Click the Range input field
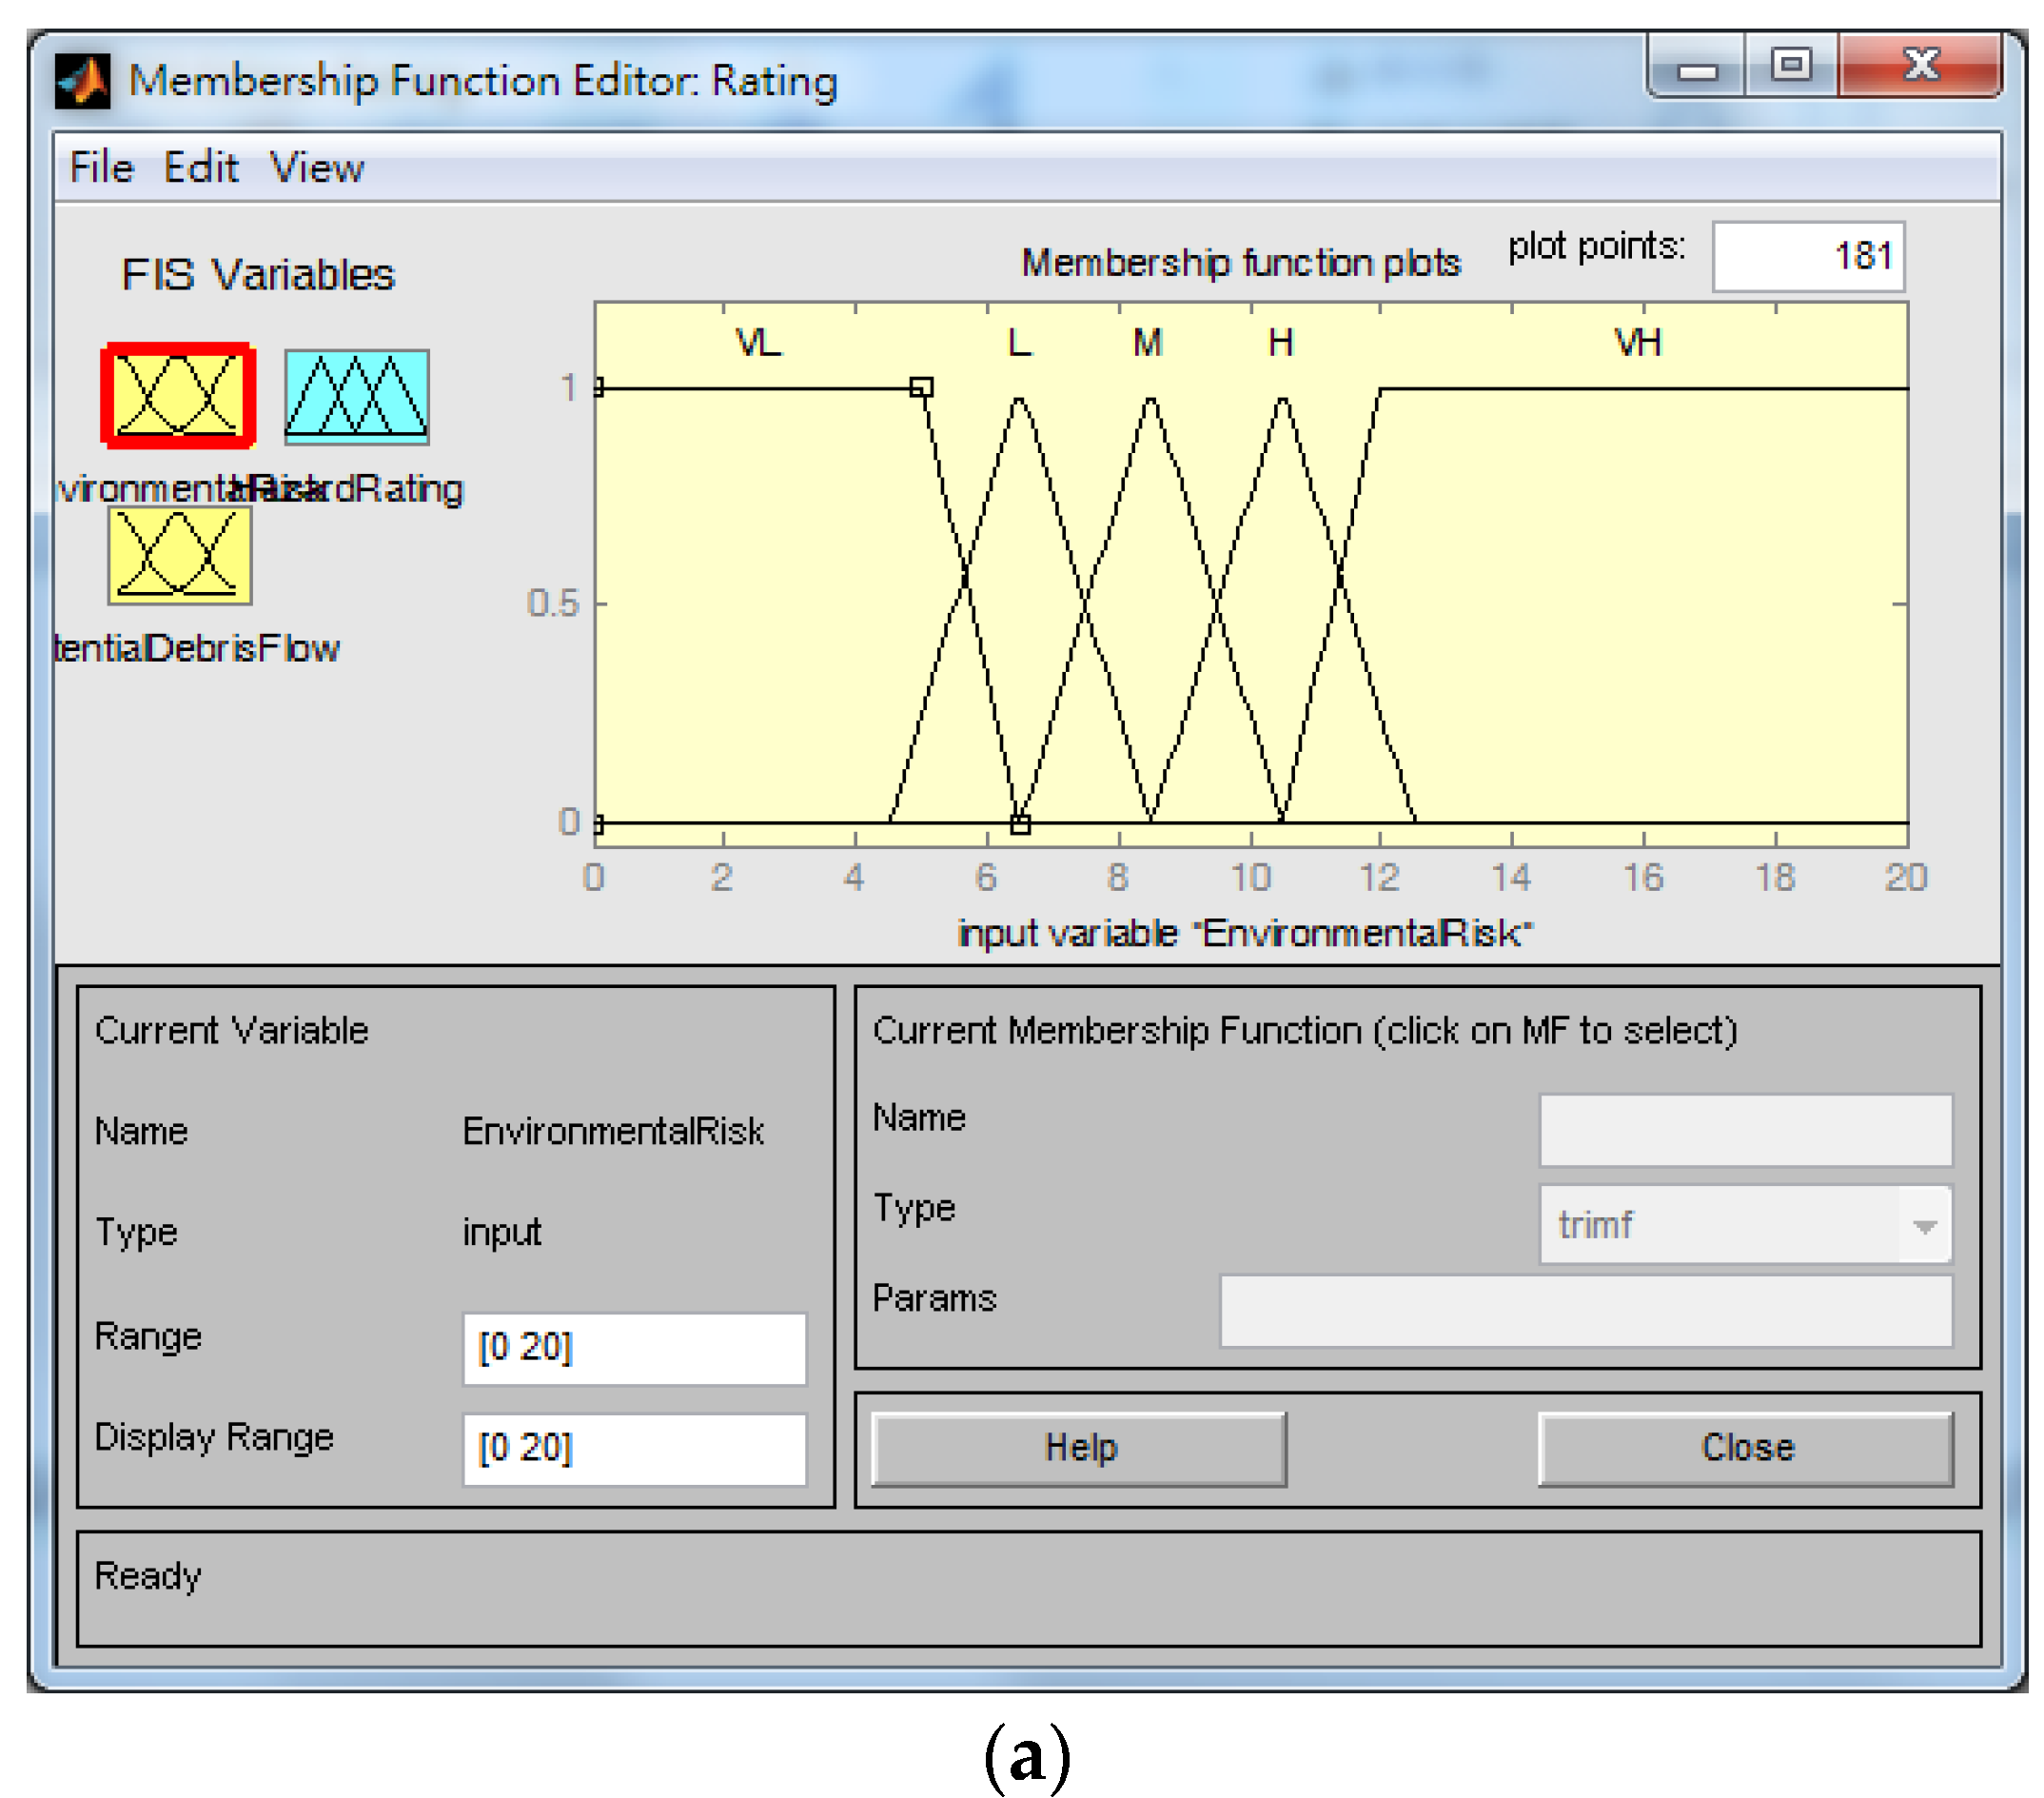 point(634,1348)
